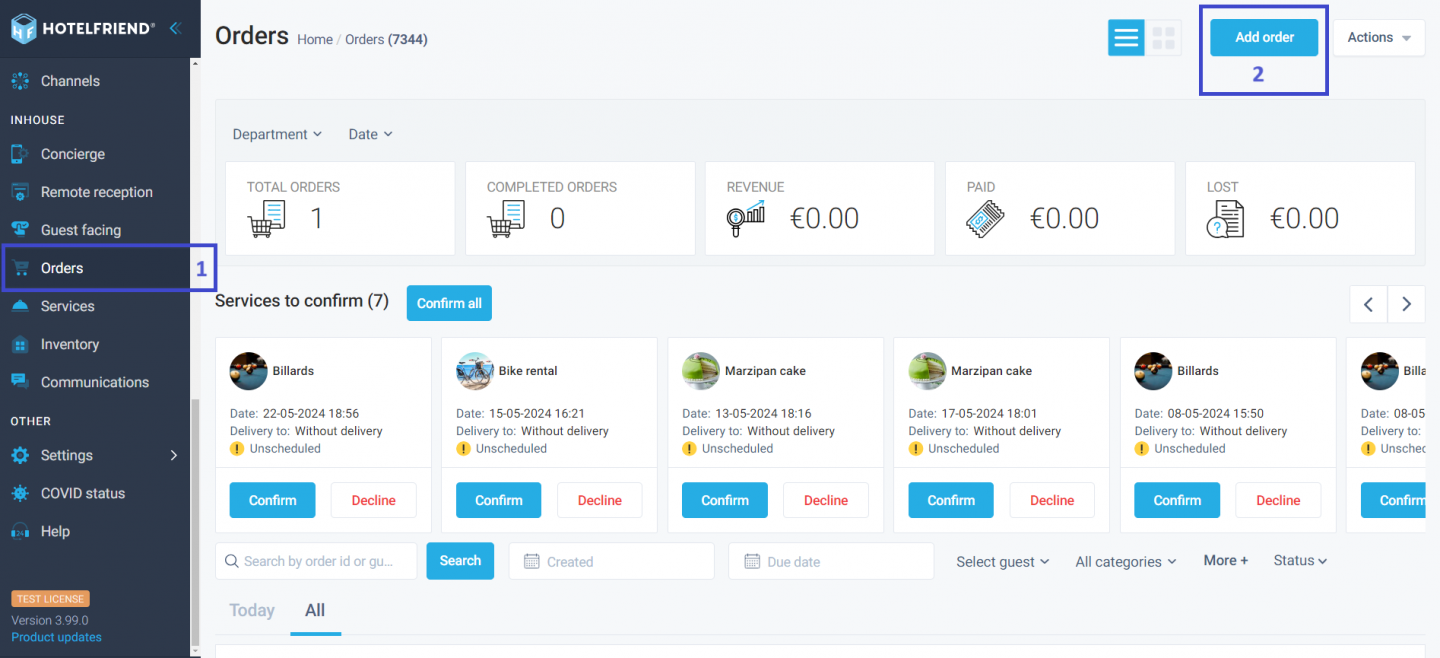The width and height of the screenshot is (1440, 658).
Task: Open the Status dropdown
Action: click(x=1300, y=561)
